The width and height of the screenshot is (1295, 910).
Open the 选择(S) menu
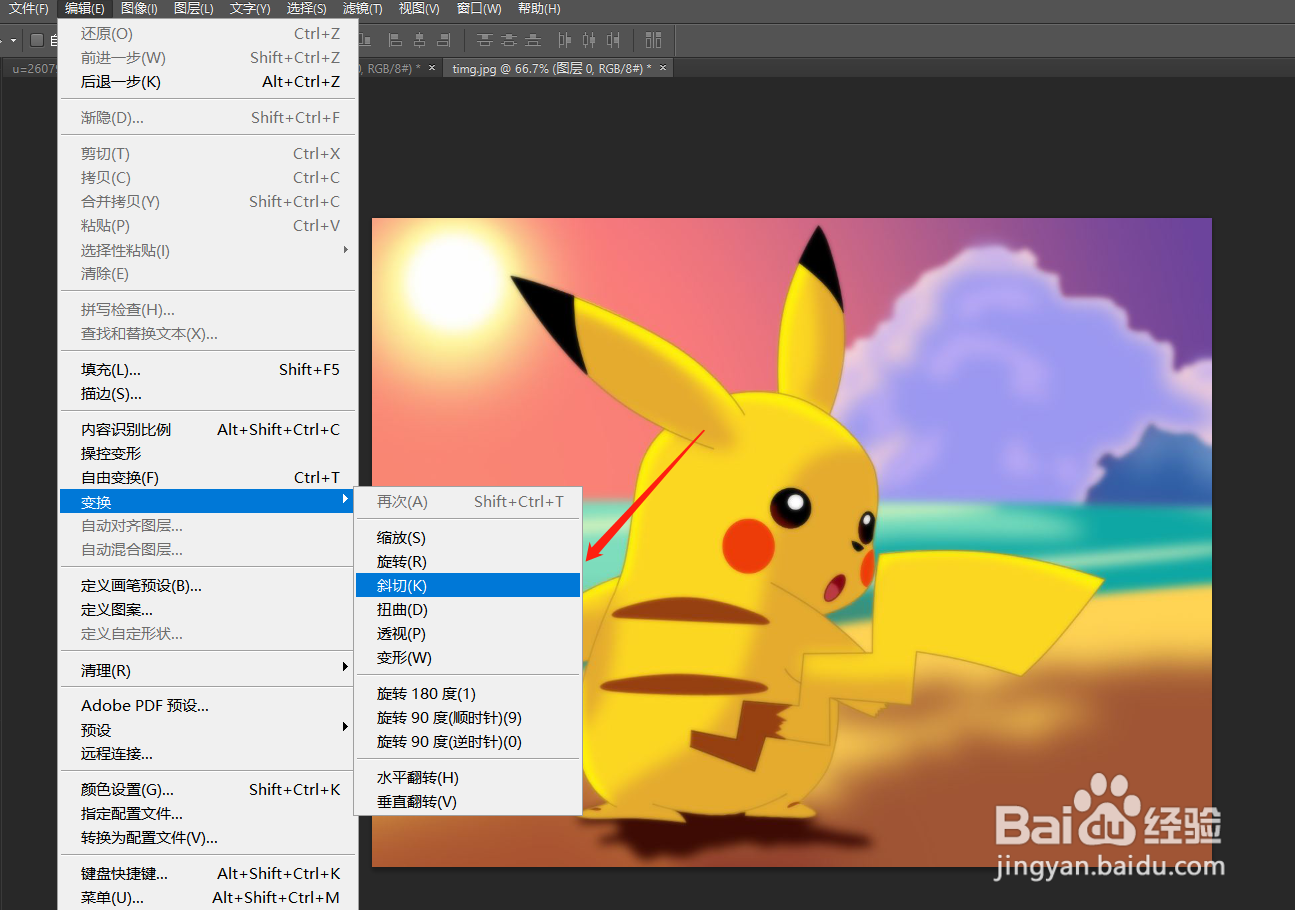pos(306,9)
